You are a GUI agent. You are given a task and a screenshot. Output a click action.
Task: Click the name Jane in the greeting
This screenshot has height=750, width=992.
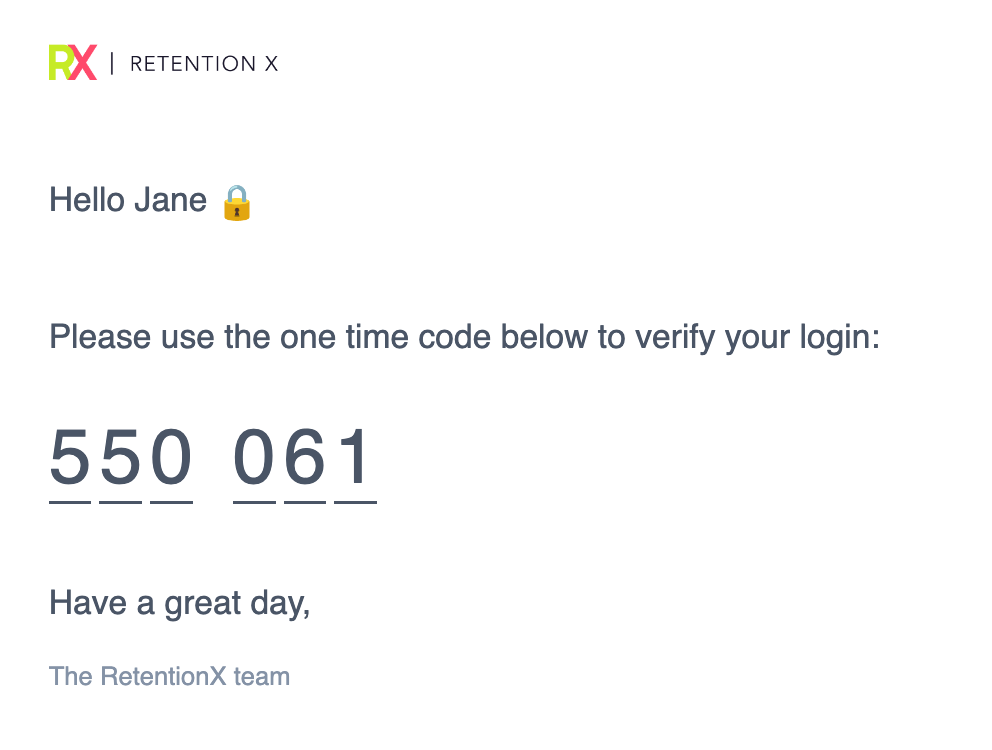click(171, 200)
